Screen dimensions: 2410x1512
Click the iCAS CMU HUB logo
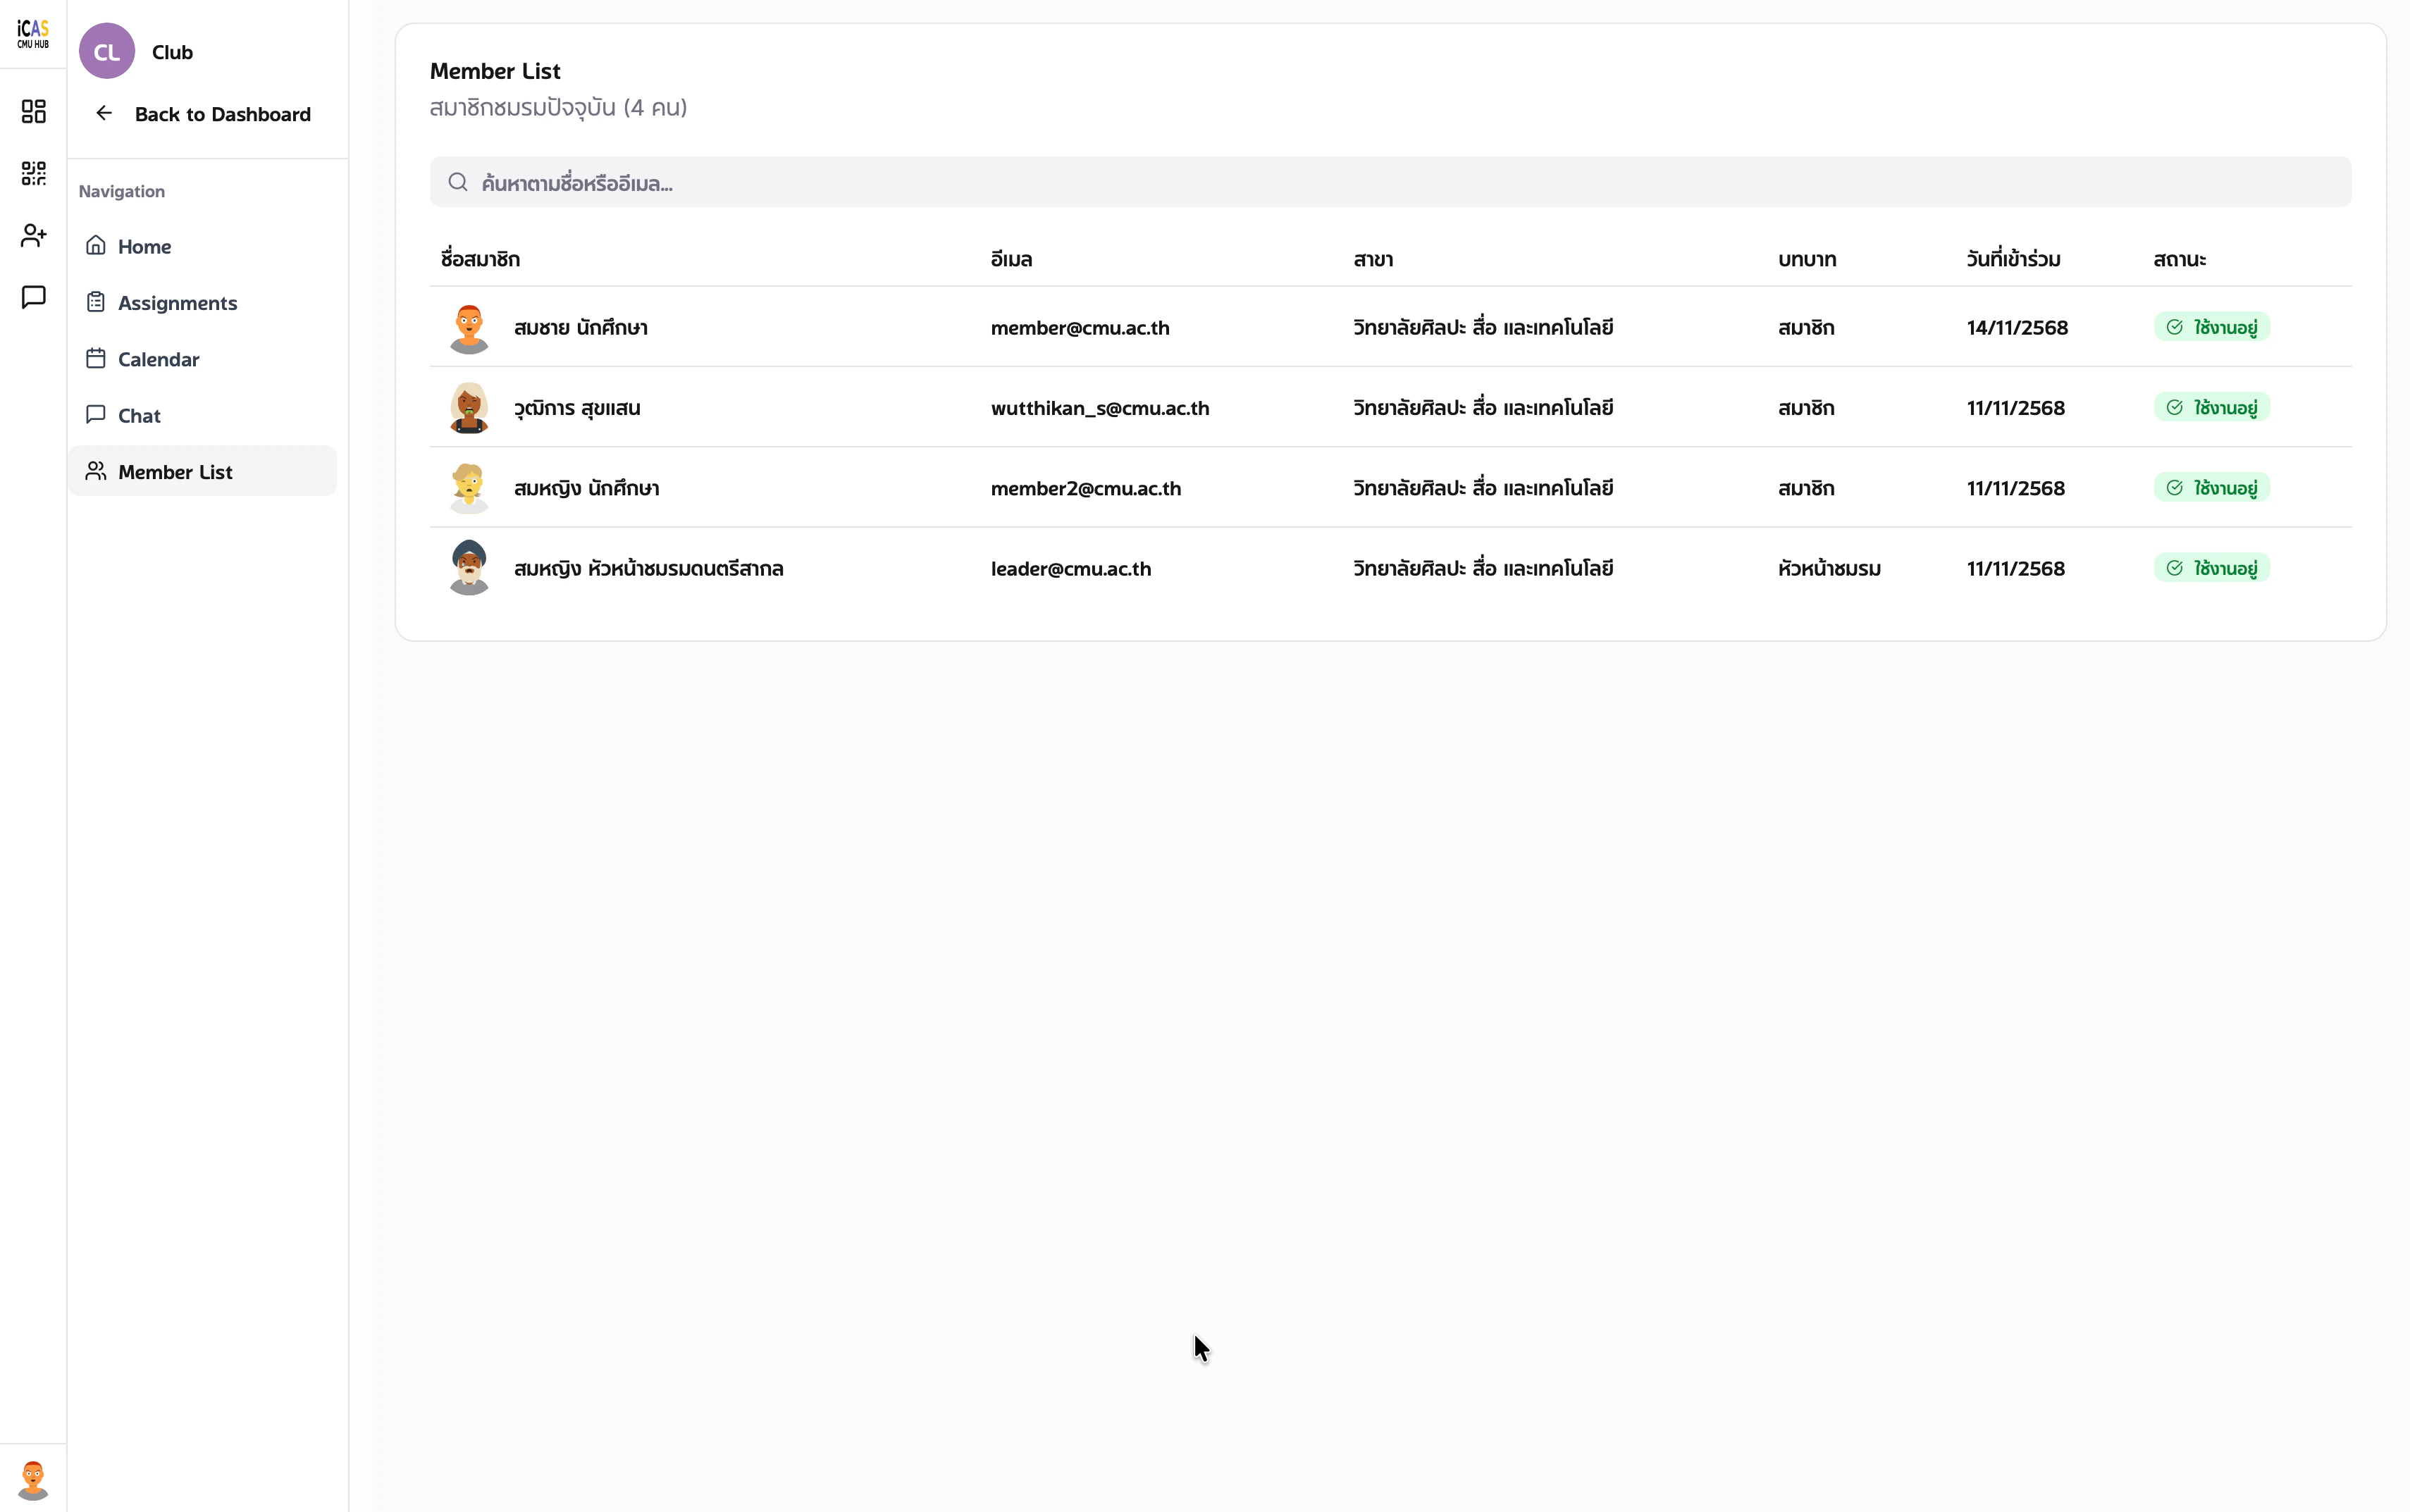[33, 33]
